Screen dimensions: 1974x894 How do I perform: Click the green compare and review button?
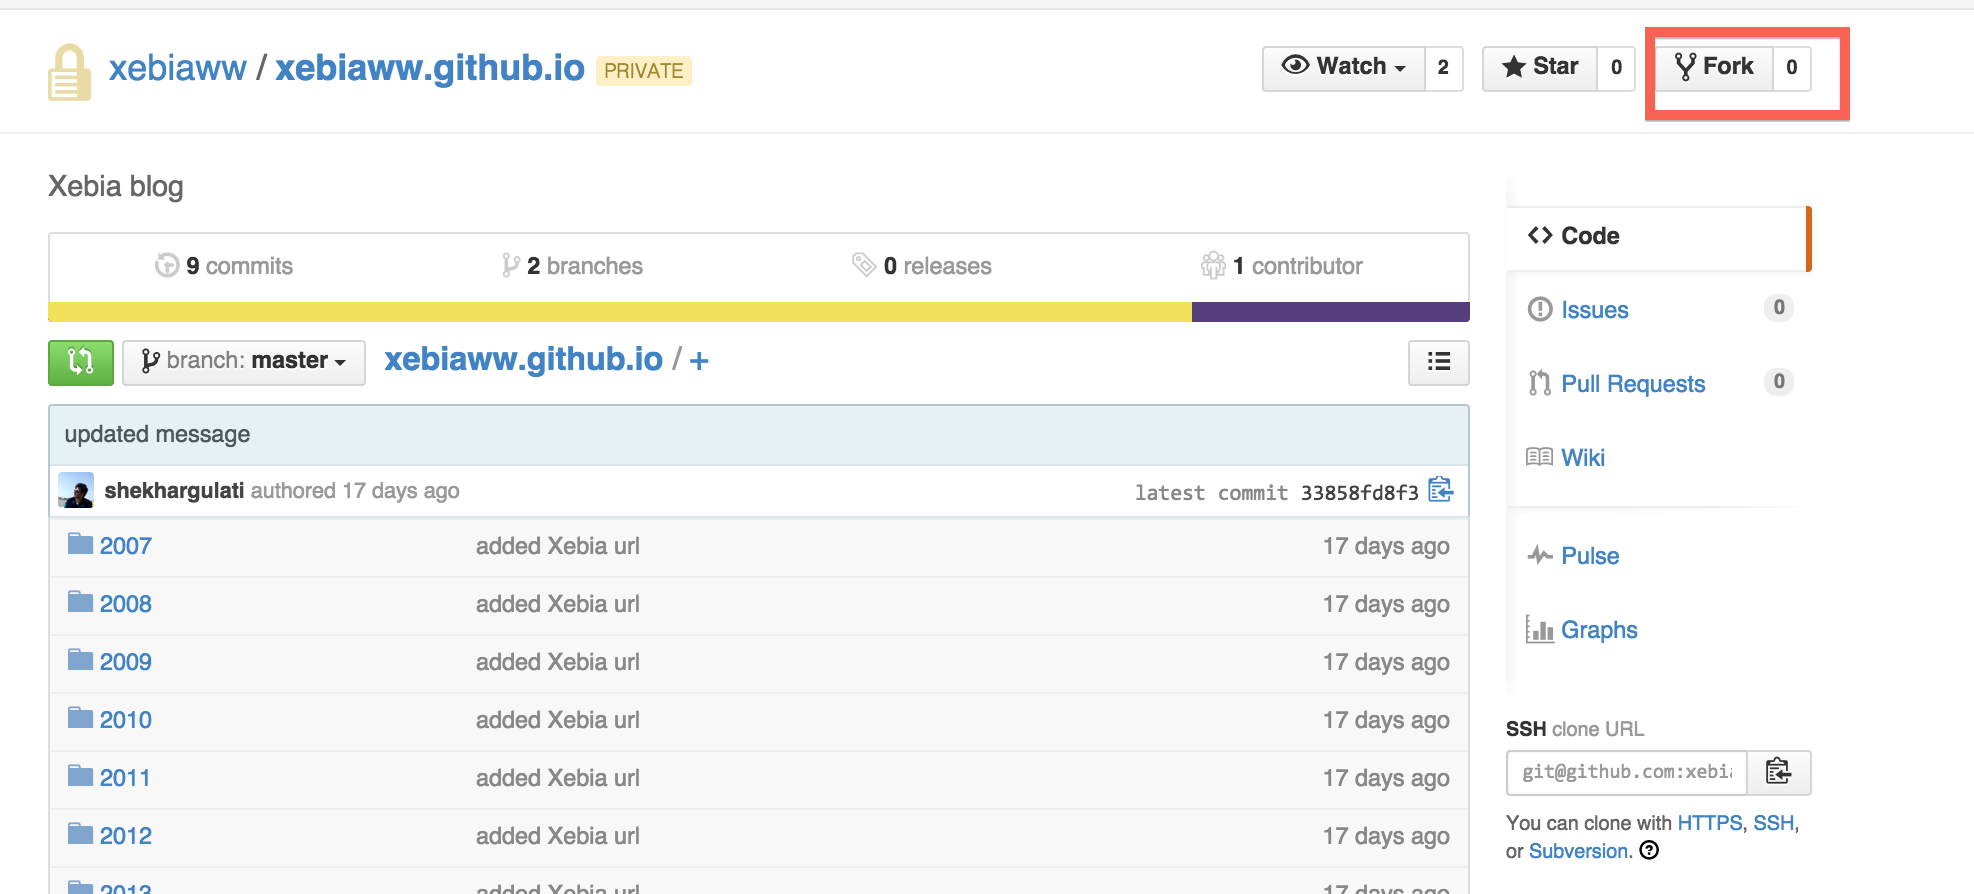(x=80, y=362)
